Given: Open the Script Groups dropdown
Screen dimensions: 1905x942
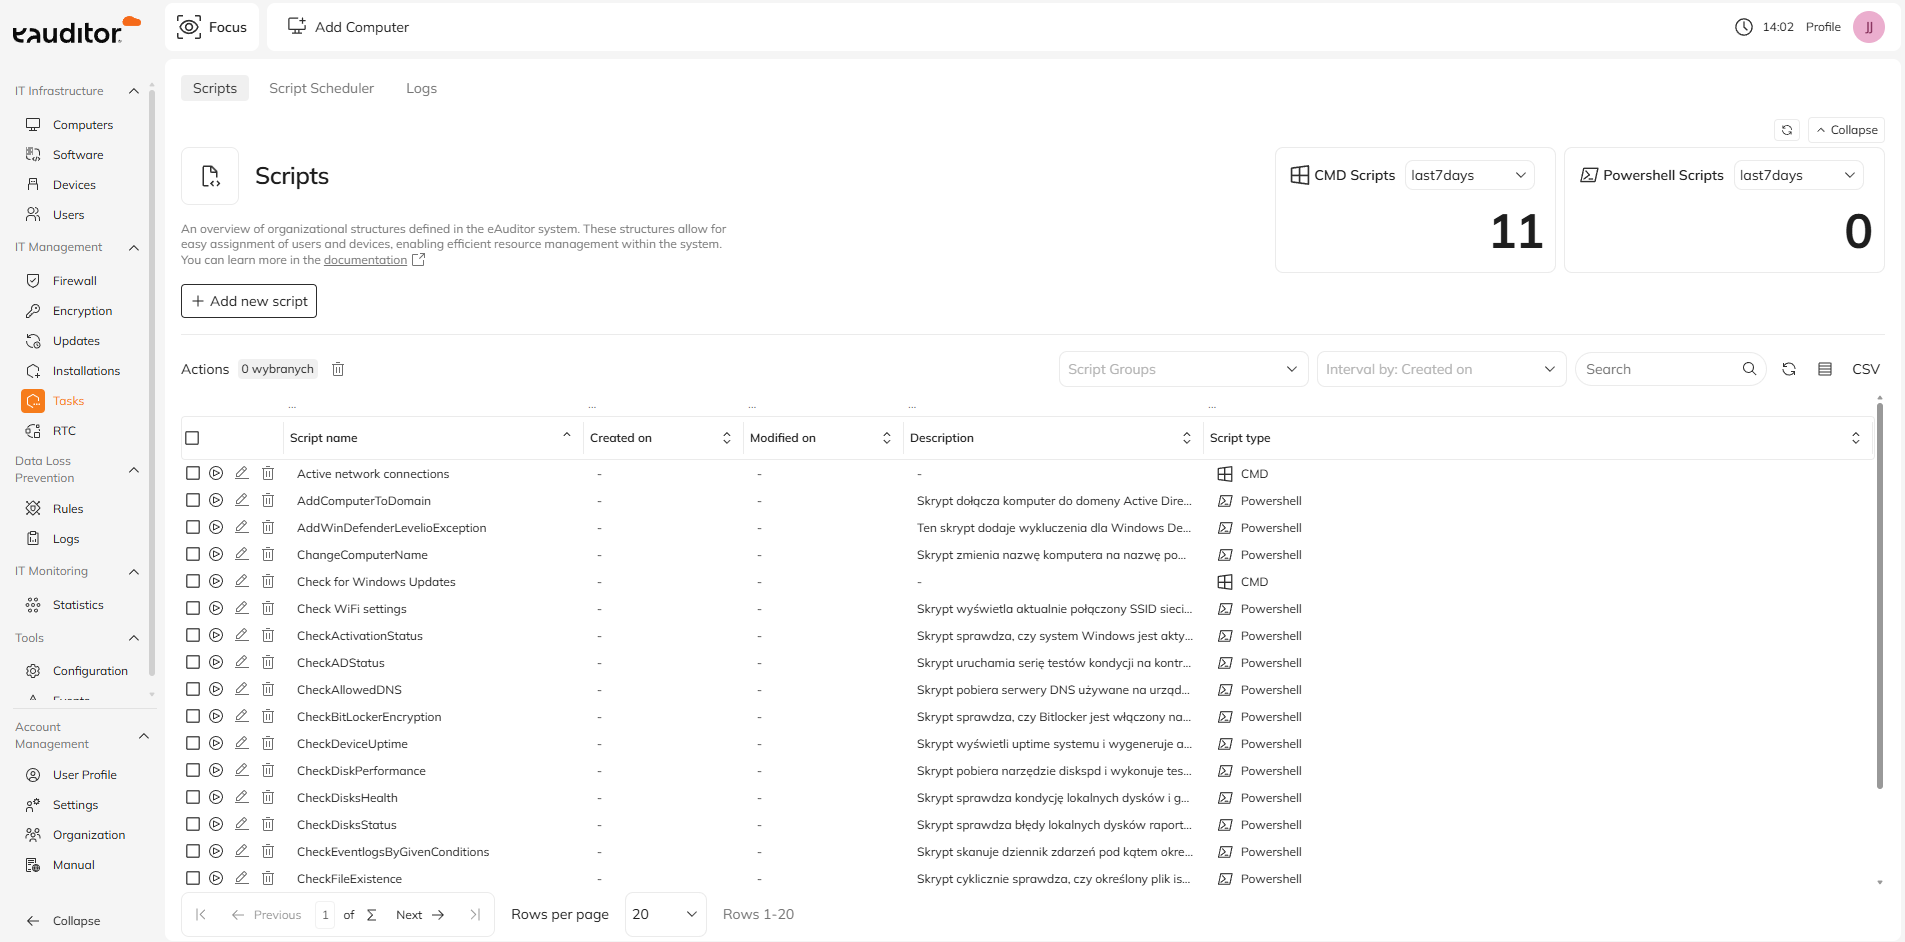Looking at the screenshot, I should click(1182, 369).
